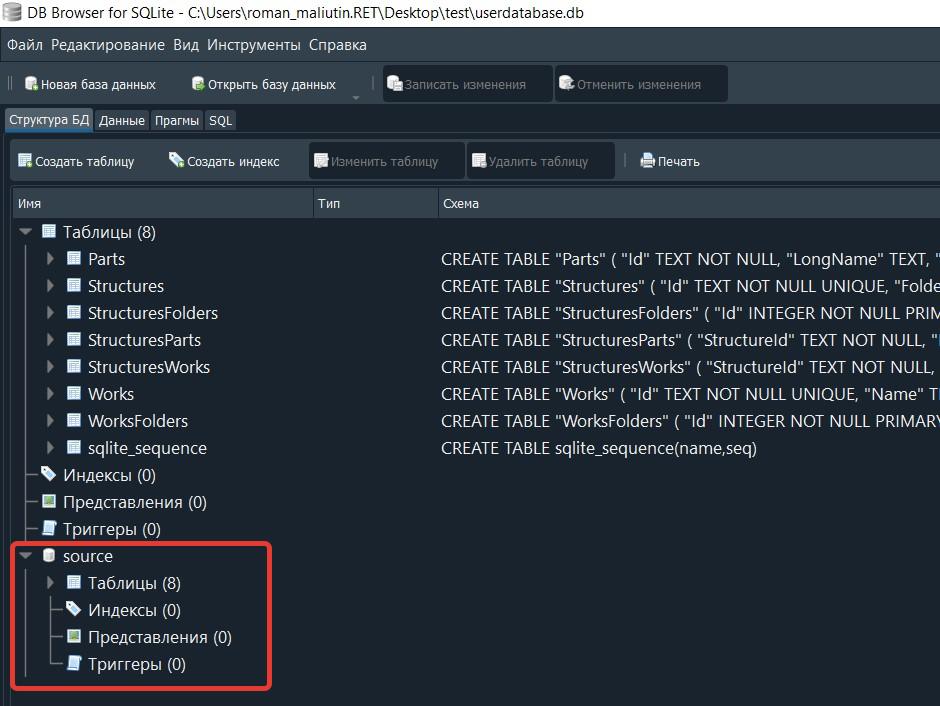Open the Файл menu

click(x=25, y=45)
